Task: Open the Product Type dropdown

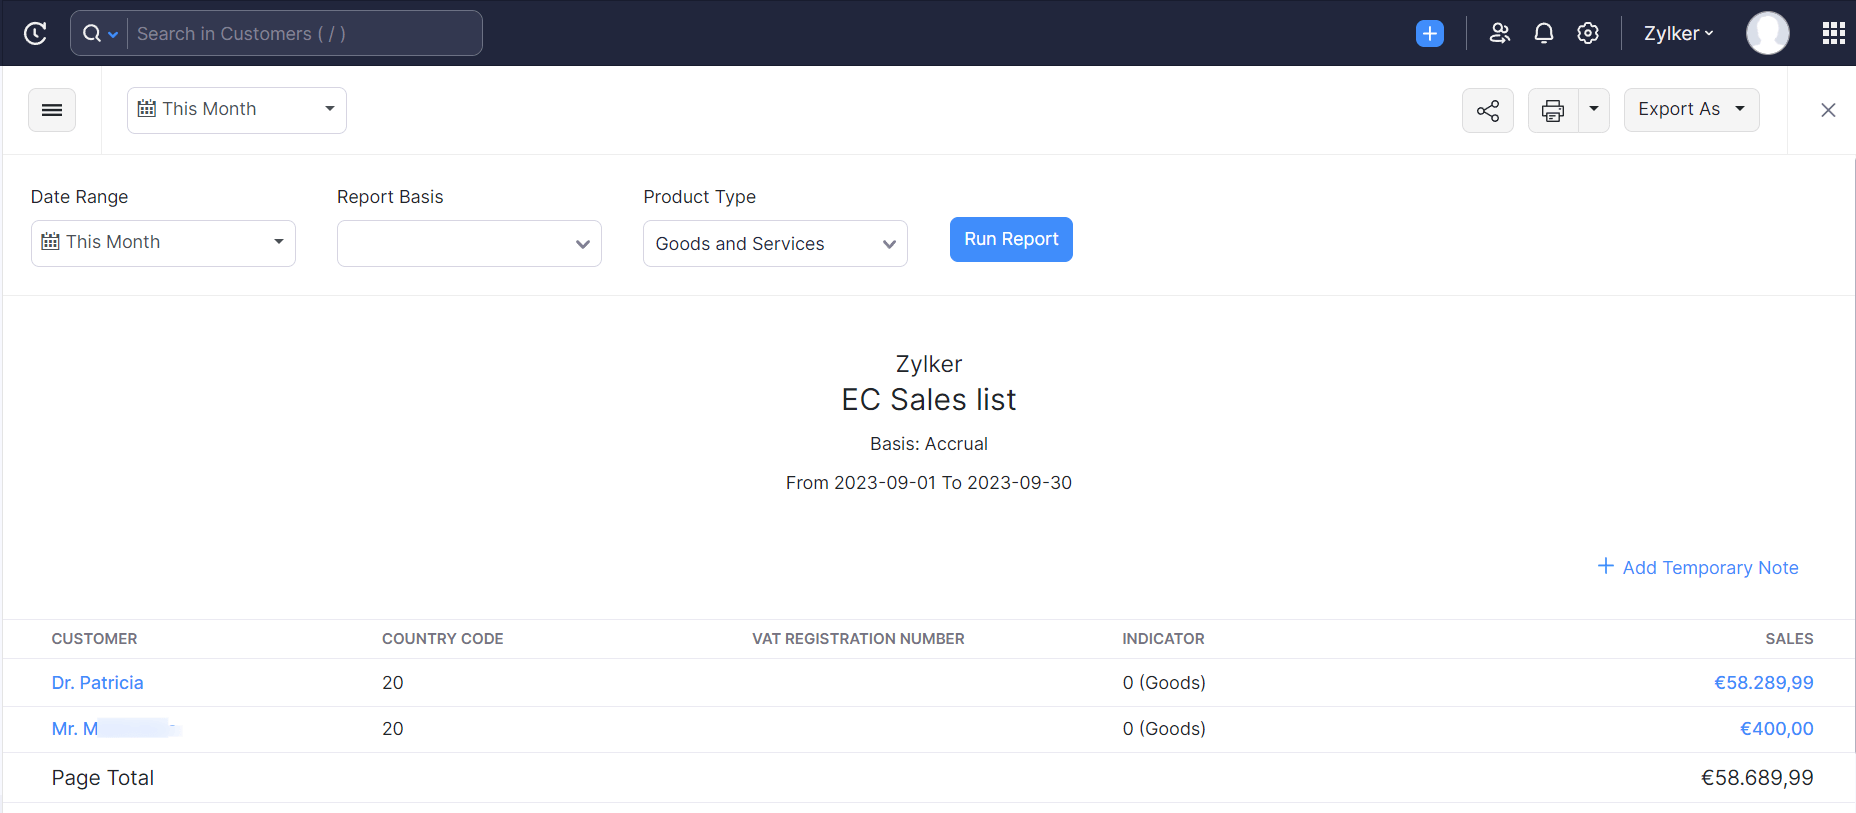Action: 775,244
